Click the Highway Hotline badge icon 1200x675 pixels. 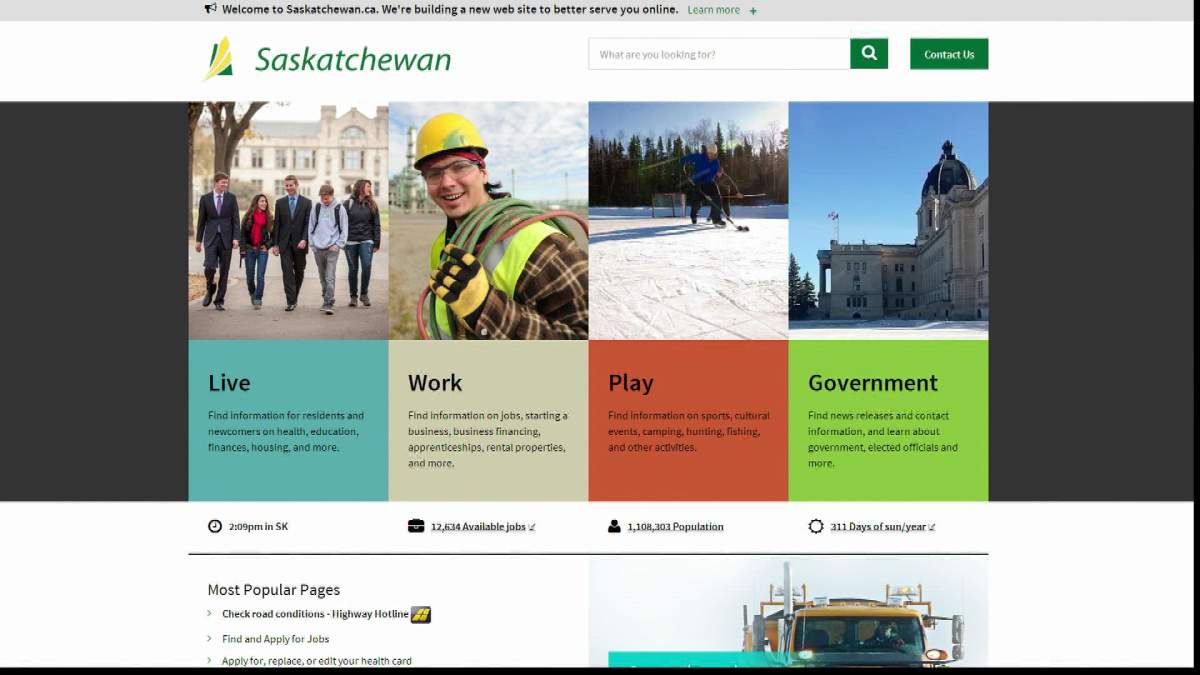point(424,614)
